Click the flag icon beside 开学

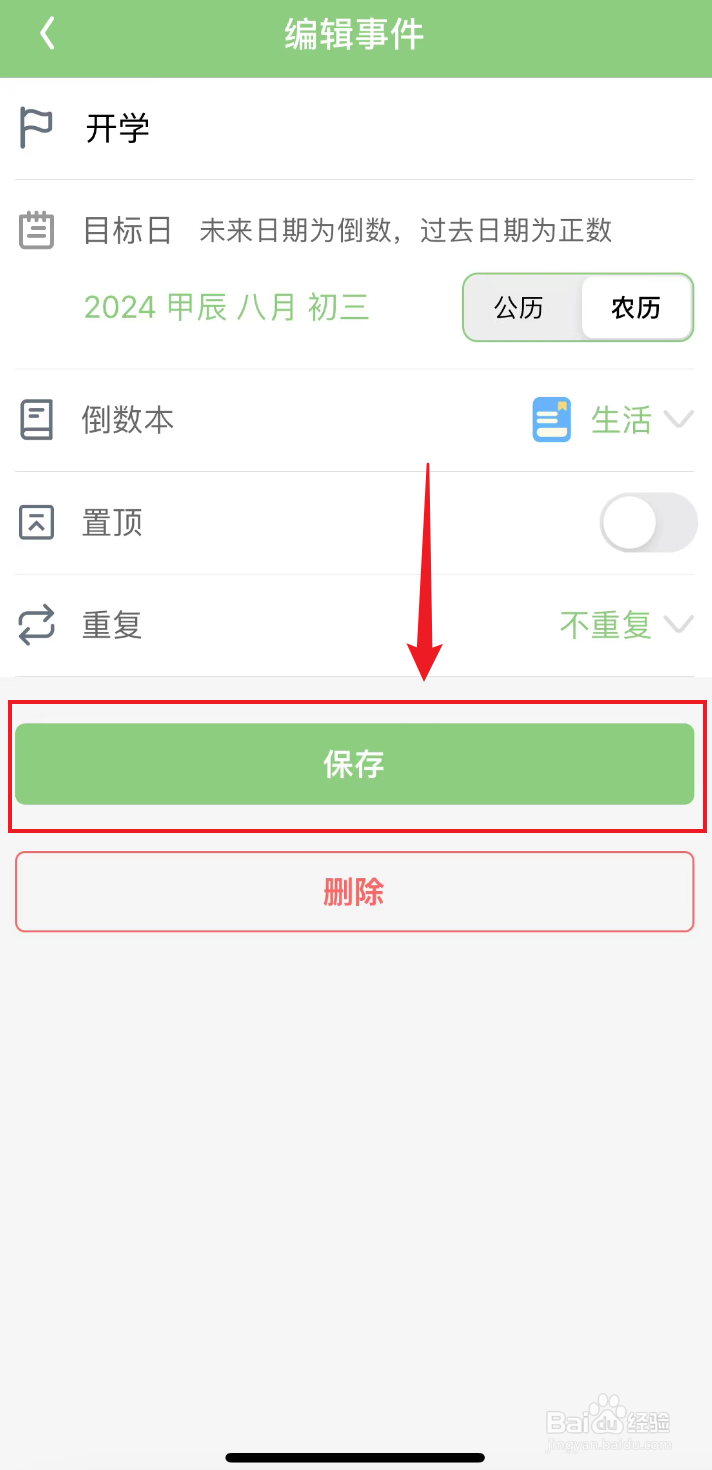coord(36,129)
